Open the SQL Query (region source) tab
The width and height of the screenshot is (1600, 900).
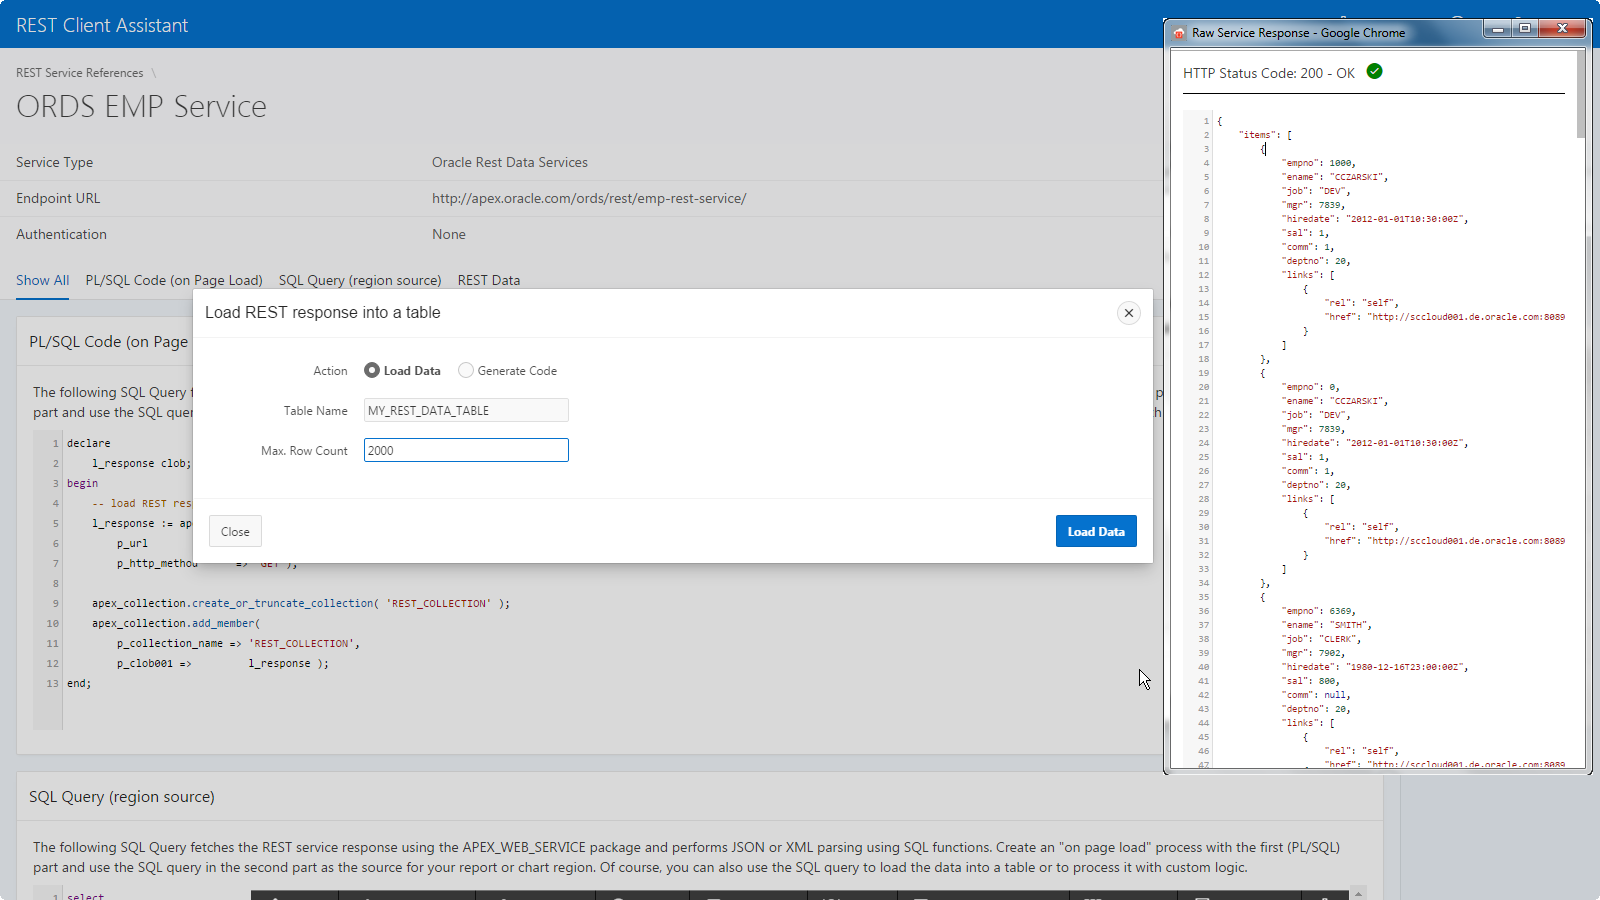click(360, 280)
